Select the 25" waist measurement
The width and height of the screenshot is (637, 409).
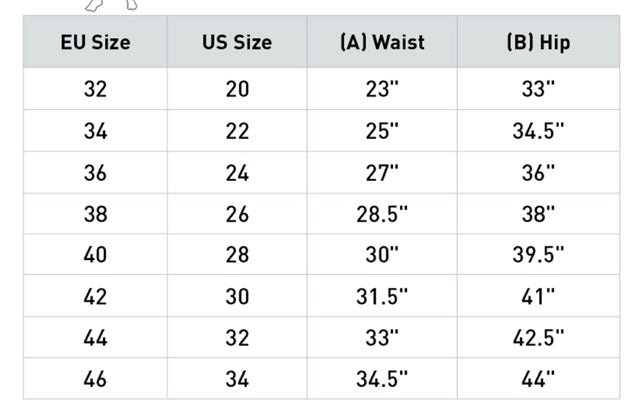pyautogui.click(x=381, y=131)
